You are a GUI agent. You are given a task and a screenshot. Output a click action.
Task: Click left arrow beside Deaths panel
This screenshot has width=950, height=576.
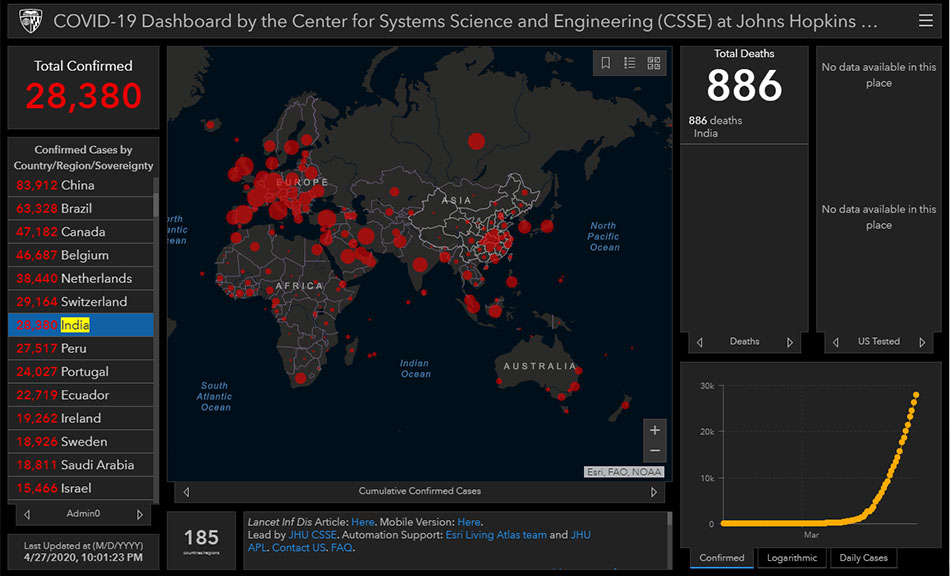point(699,342)
